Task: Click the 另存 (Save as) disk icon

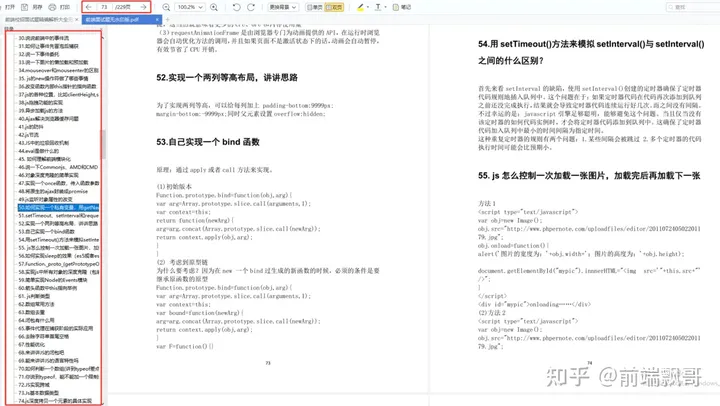Action: pyautogui.click(x=25, y=7)
